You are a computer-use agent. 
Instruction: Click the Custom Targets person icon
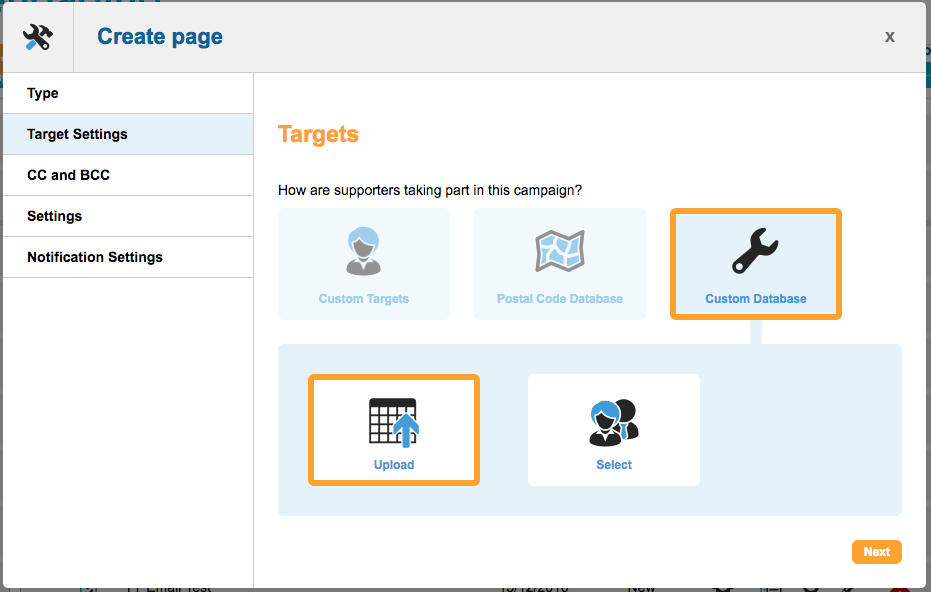point(364,251)
